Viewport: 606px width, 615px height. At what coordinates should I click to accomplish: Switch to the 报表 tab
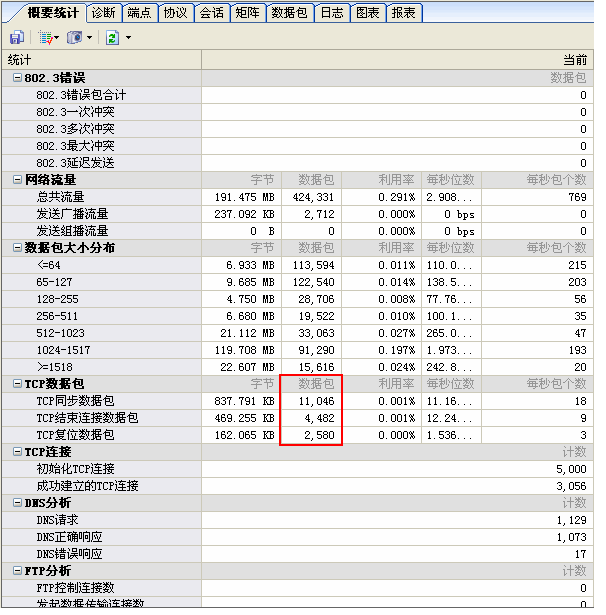click(x=404, y=13)
